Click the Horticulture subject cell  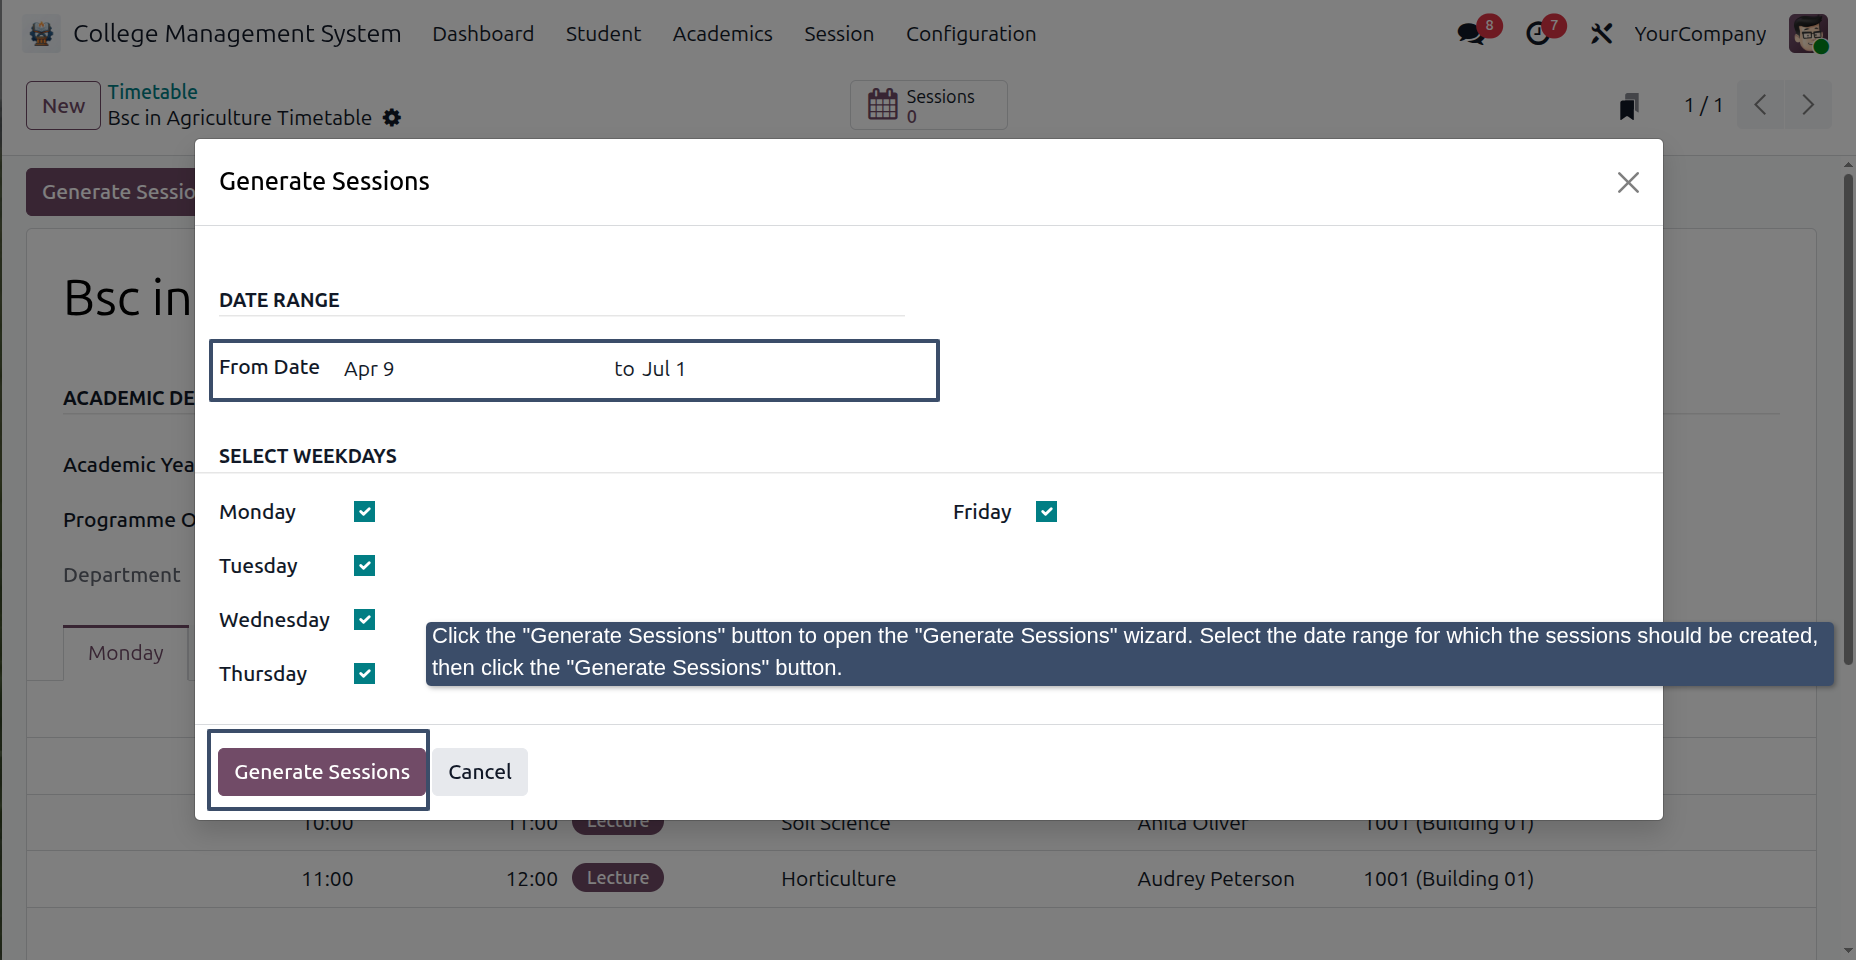click(x=838, y=879)
